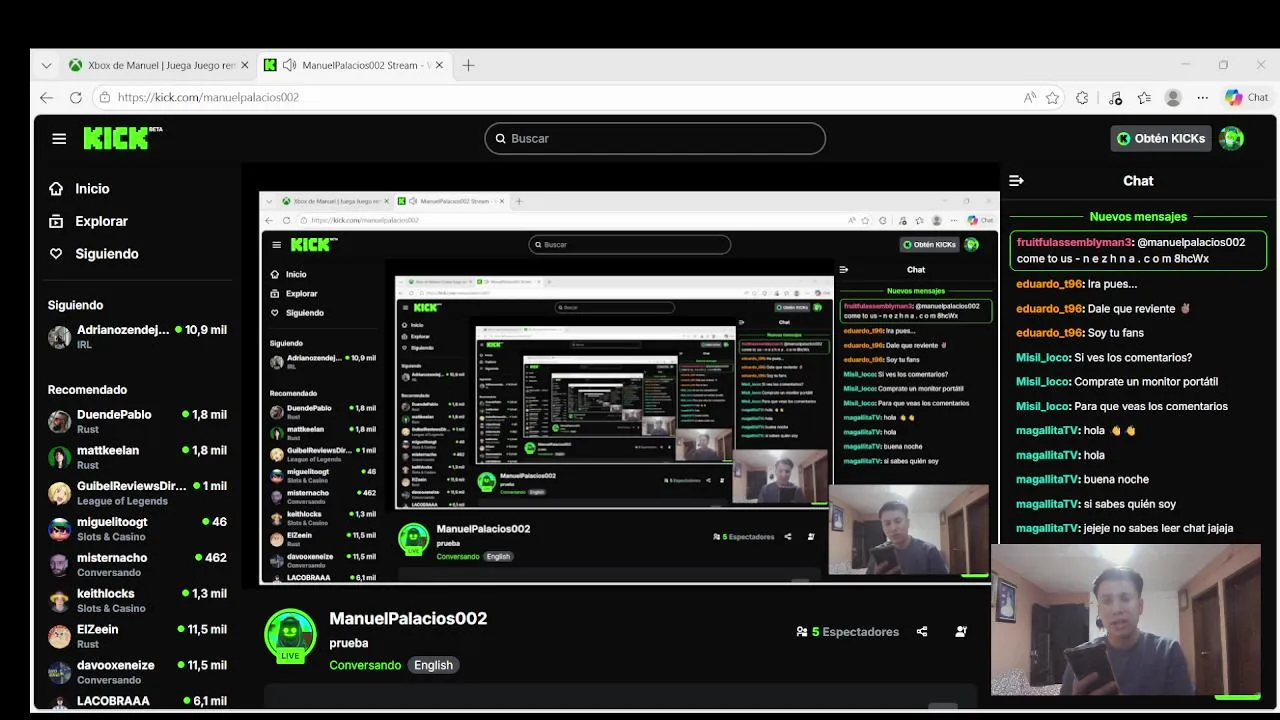Open LACOBRAAA recommended channel
Image resolution: width=1280 pixels, height=720 pixels.
(138, 701)
